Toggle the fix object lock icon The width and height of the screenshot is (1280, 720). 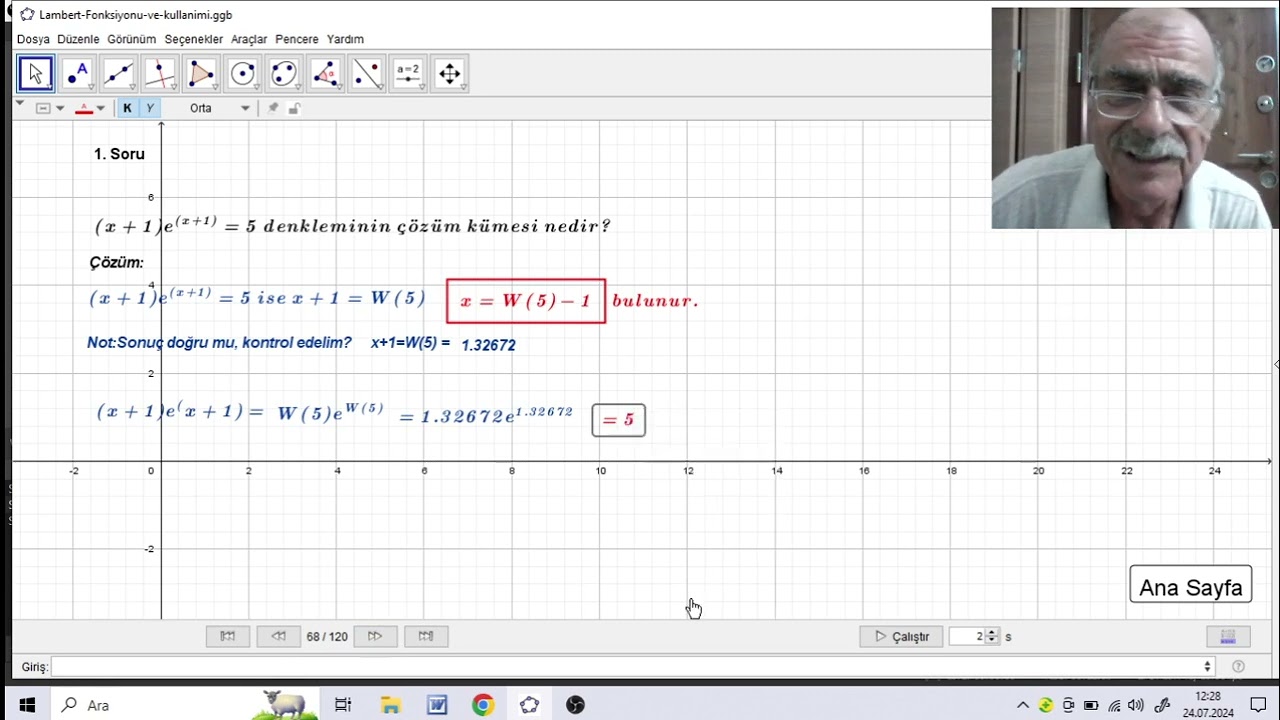pos(294,108)
